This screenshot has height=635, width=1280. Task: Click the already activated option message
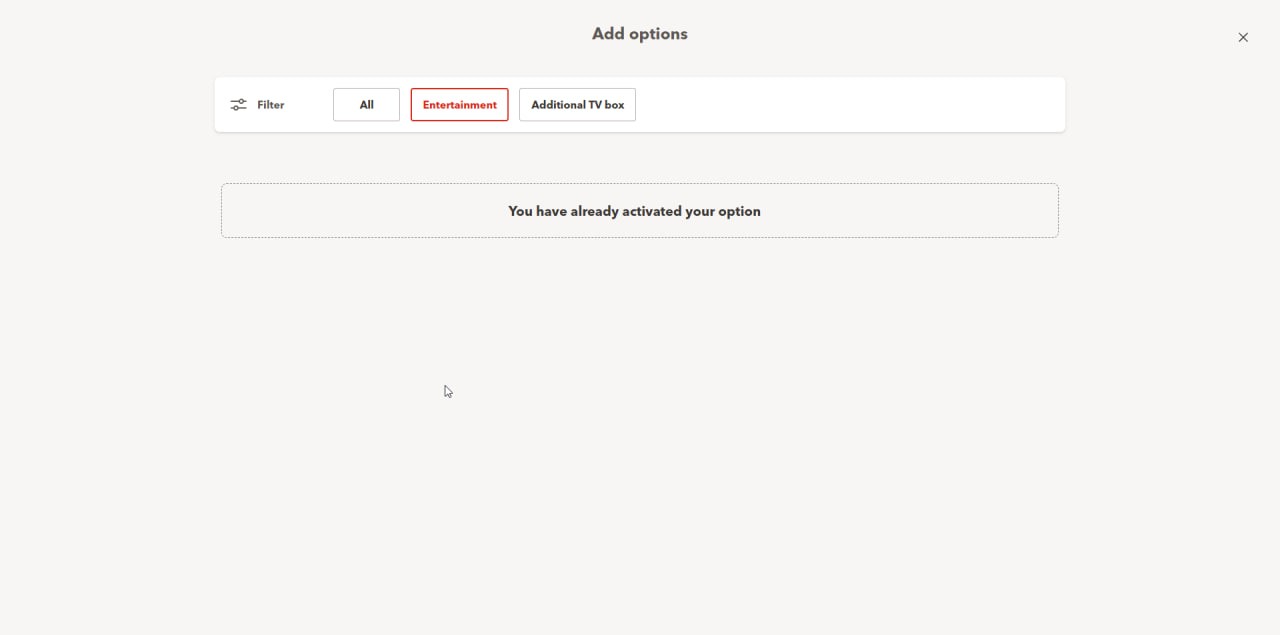point(634,211)
